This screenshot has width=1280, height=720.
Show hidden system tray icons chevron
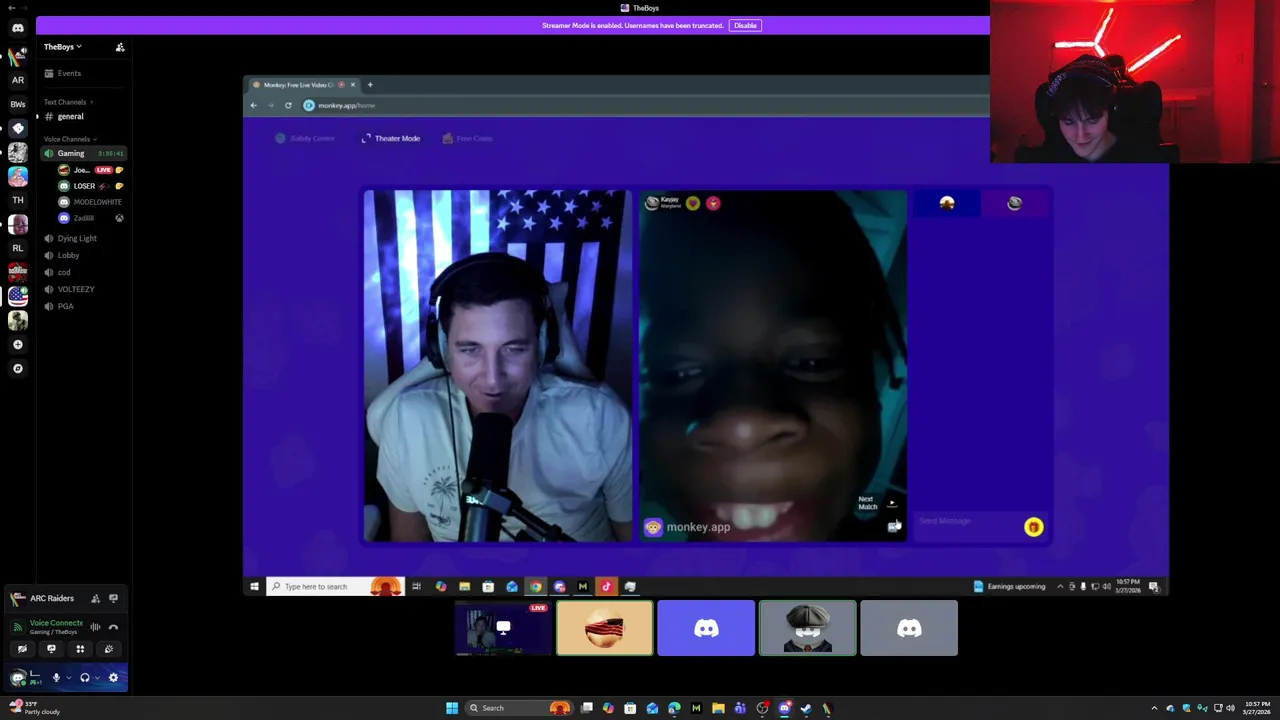[x=1156, y=708]
